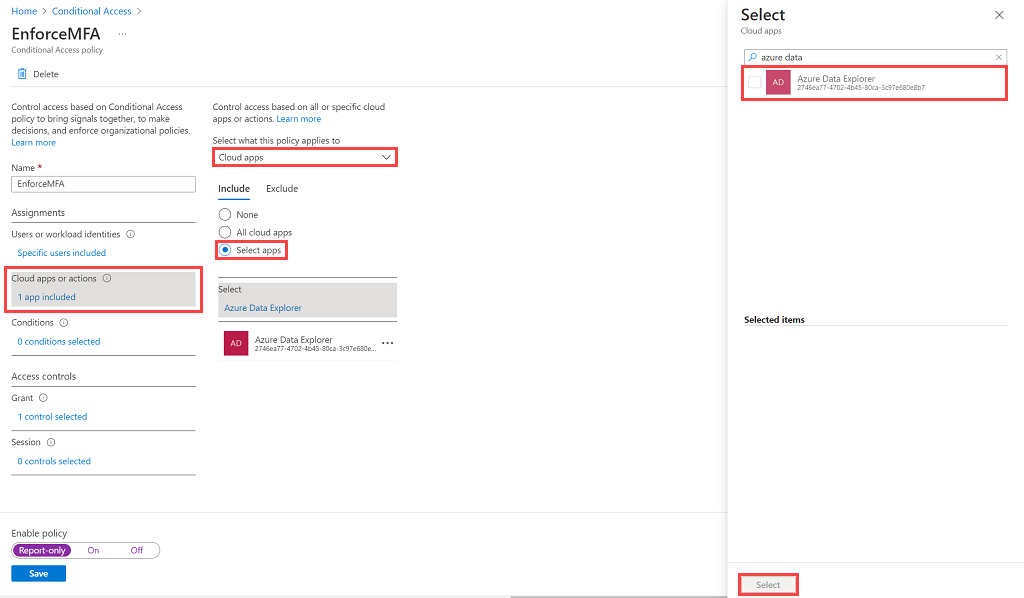The width and height of the screenshot is (1024, 598).
Task: Click the Save button
Action: [38, 573]
